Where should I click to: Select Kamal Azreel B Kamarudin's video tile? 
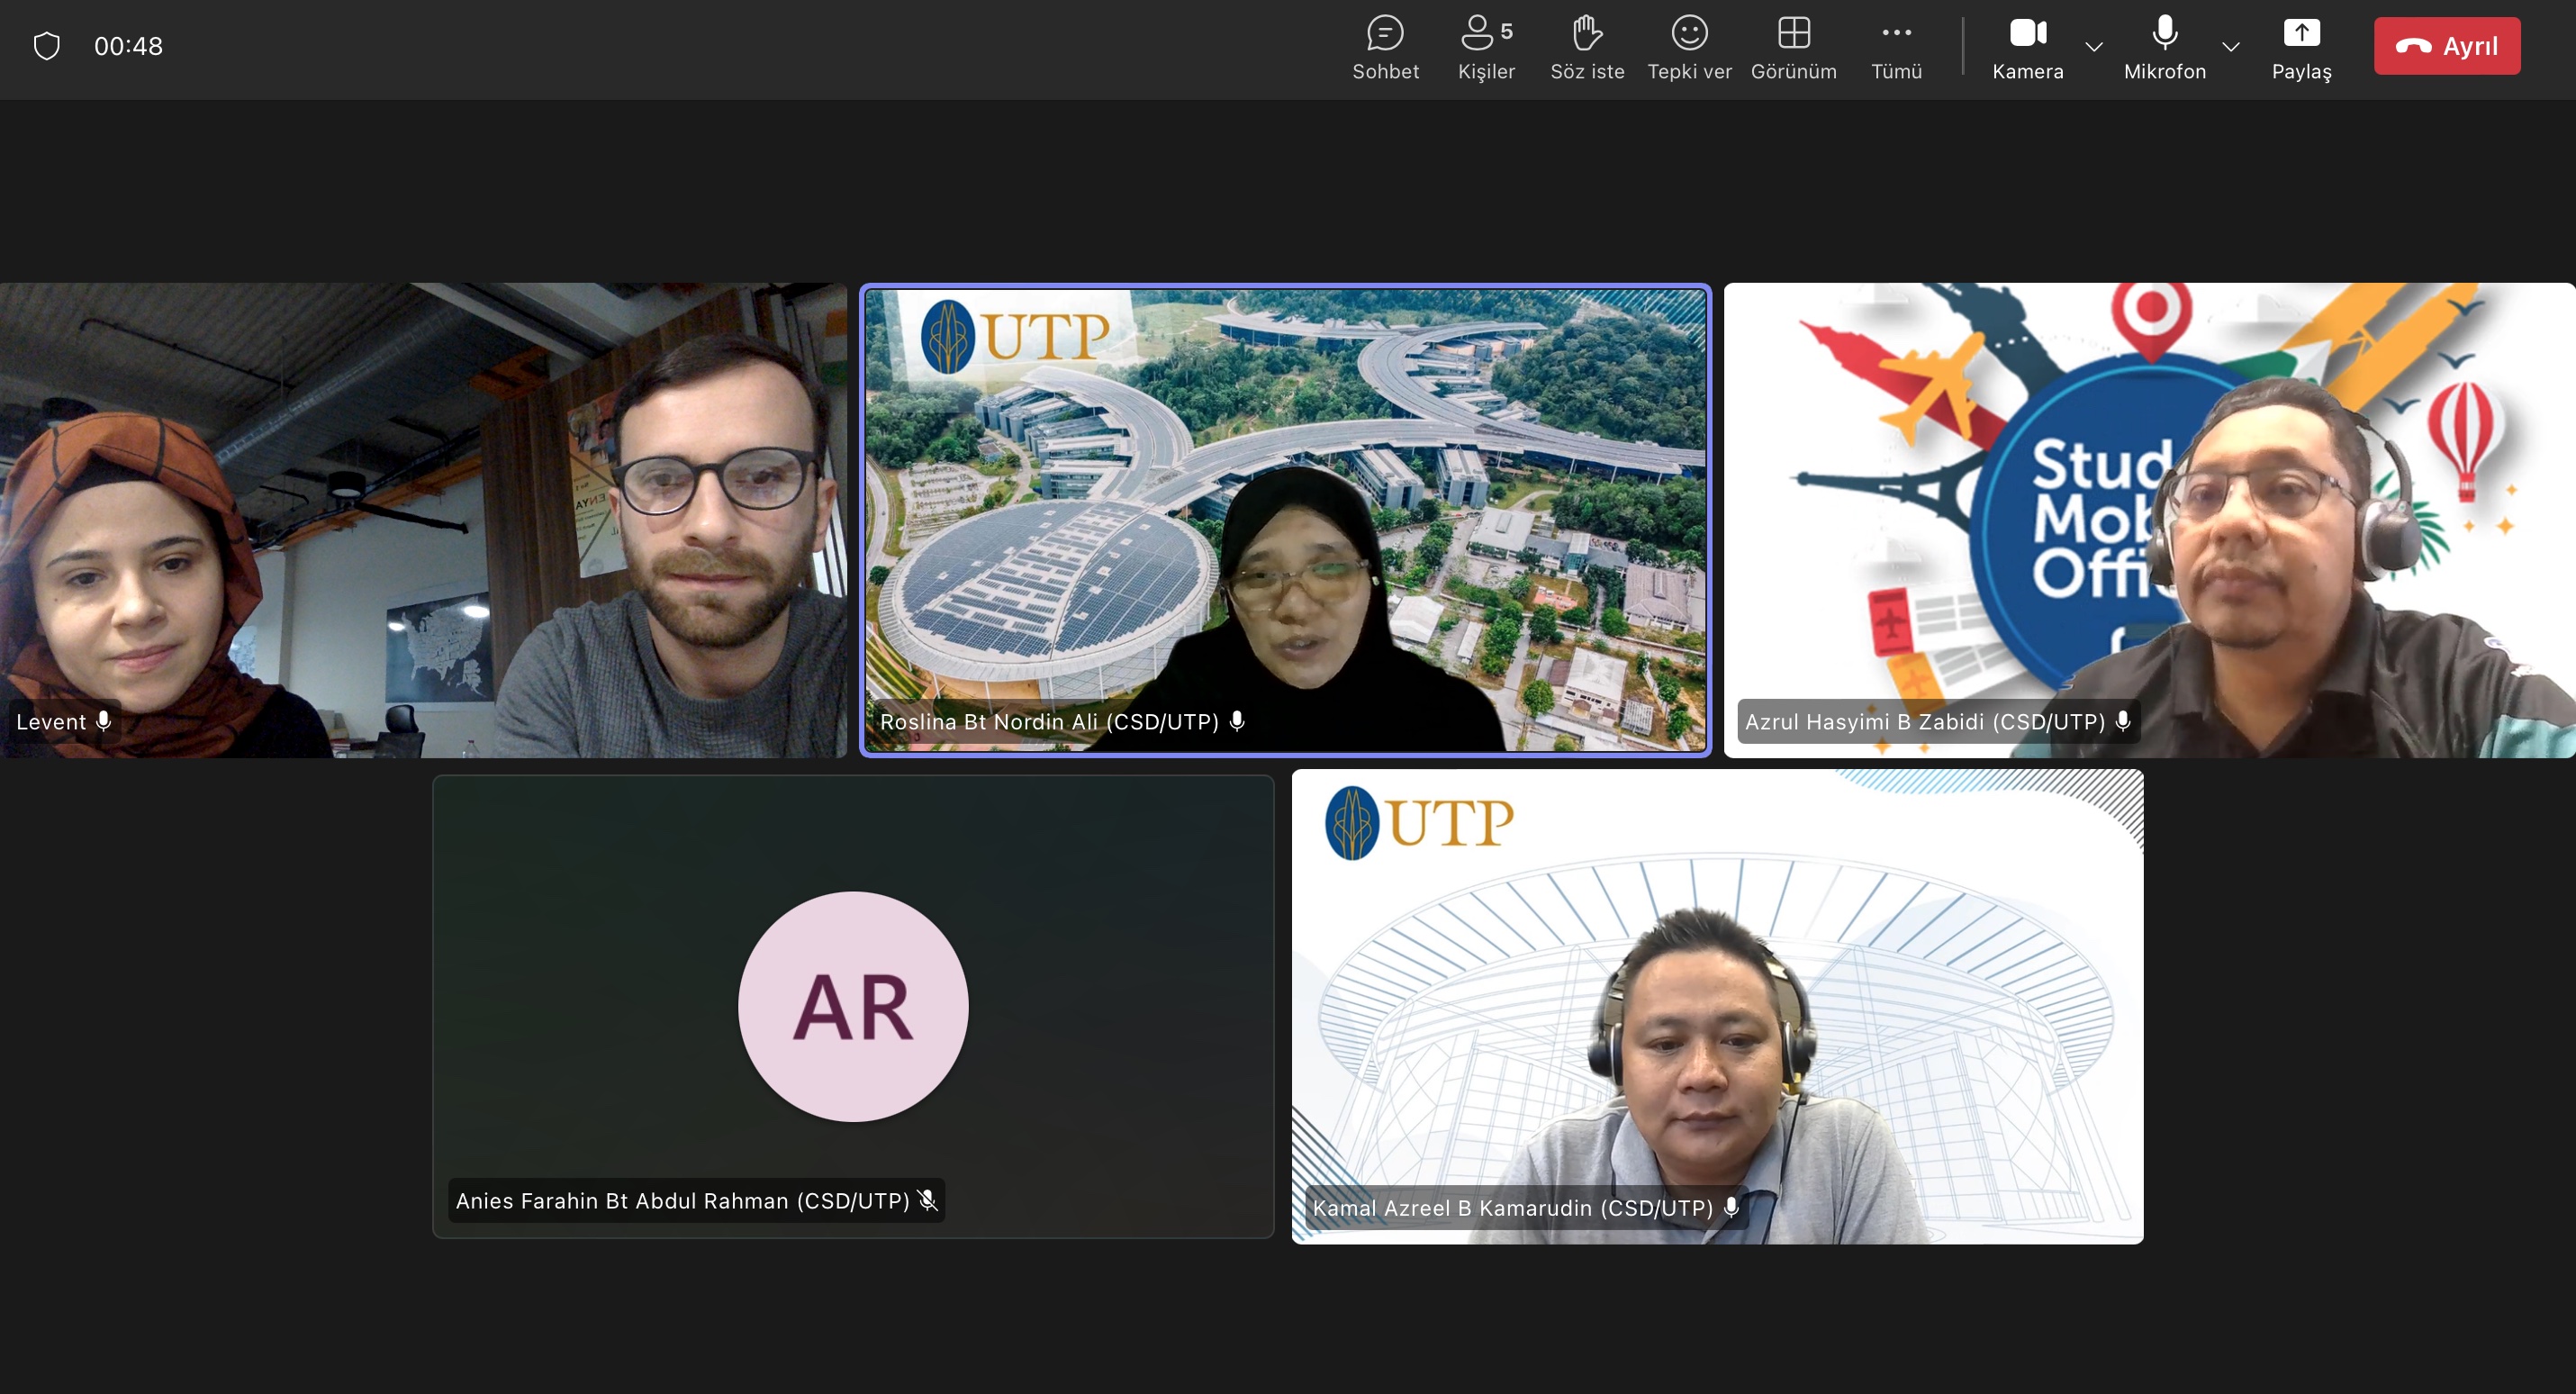click(1717, 1006)
